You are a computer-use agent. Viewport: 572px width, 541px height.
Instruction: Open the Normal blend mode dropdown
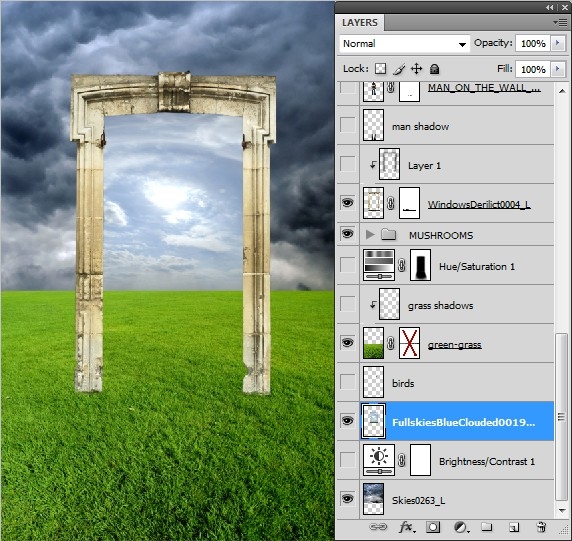tap(404, 44)
